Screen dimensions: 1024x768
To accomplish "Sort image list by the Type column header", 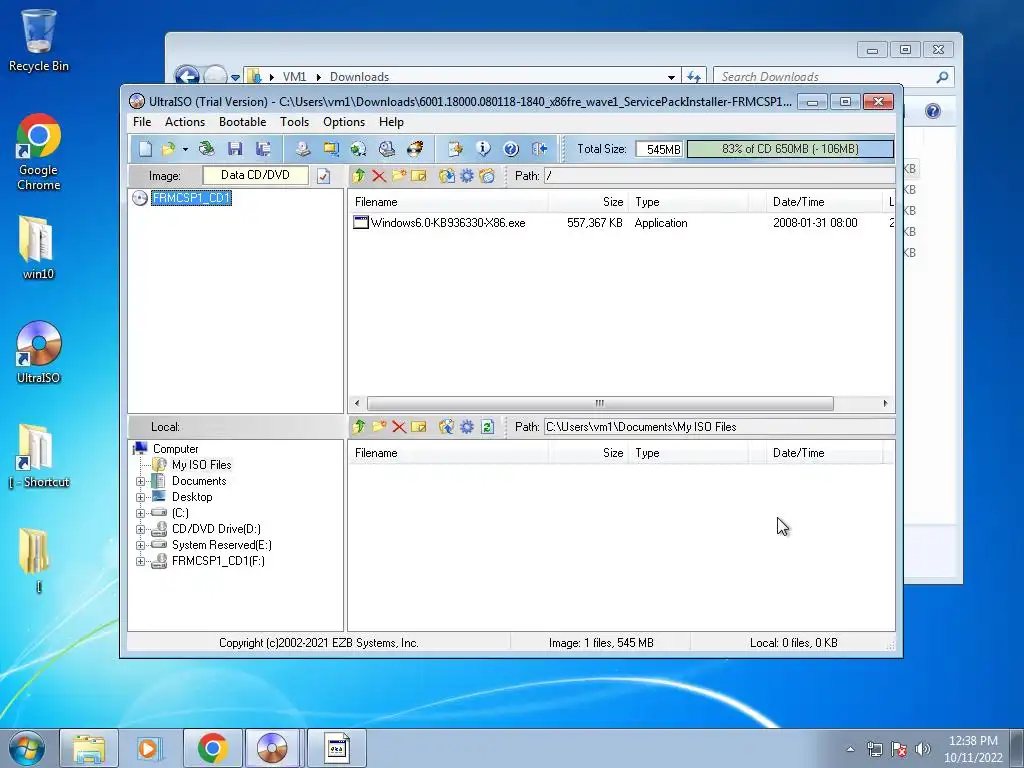I will click(x=688, y=202).
